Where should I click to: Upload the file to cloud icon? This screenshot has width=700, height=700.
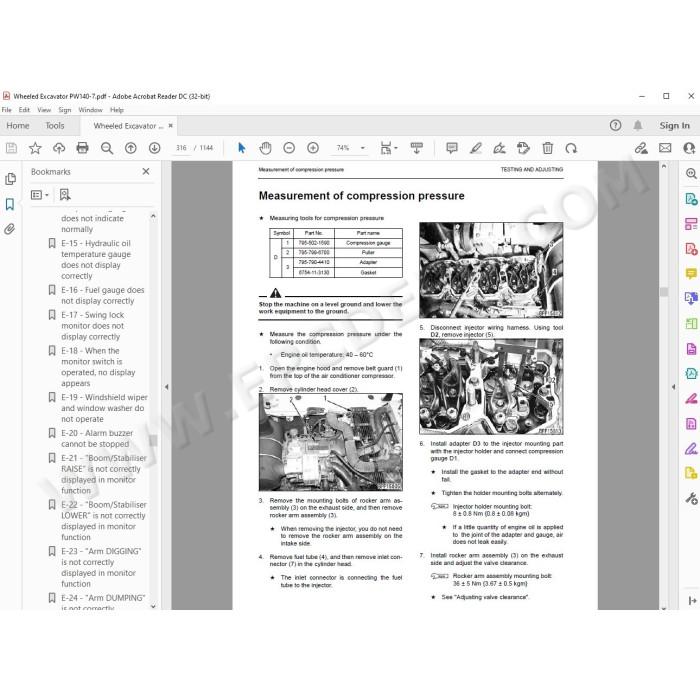point(59,148)
